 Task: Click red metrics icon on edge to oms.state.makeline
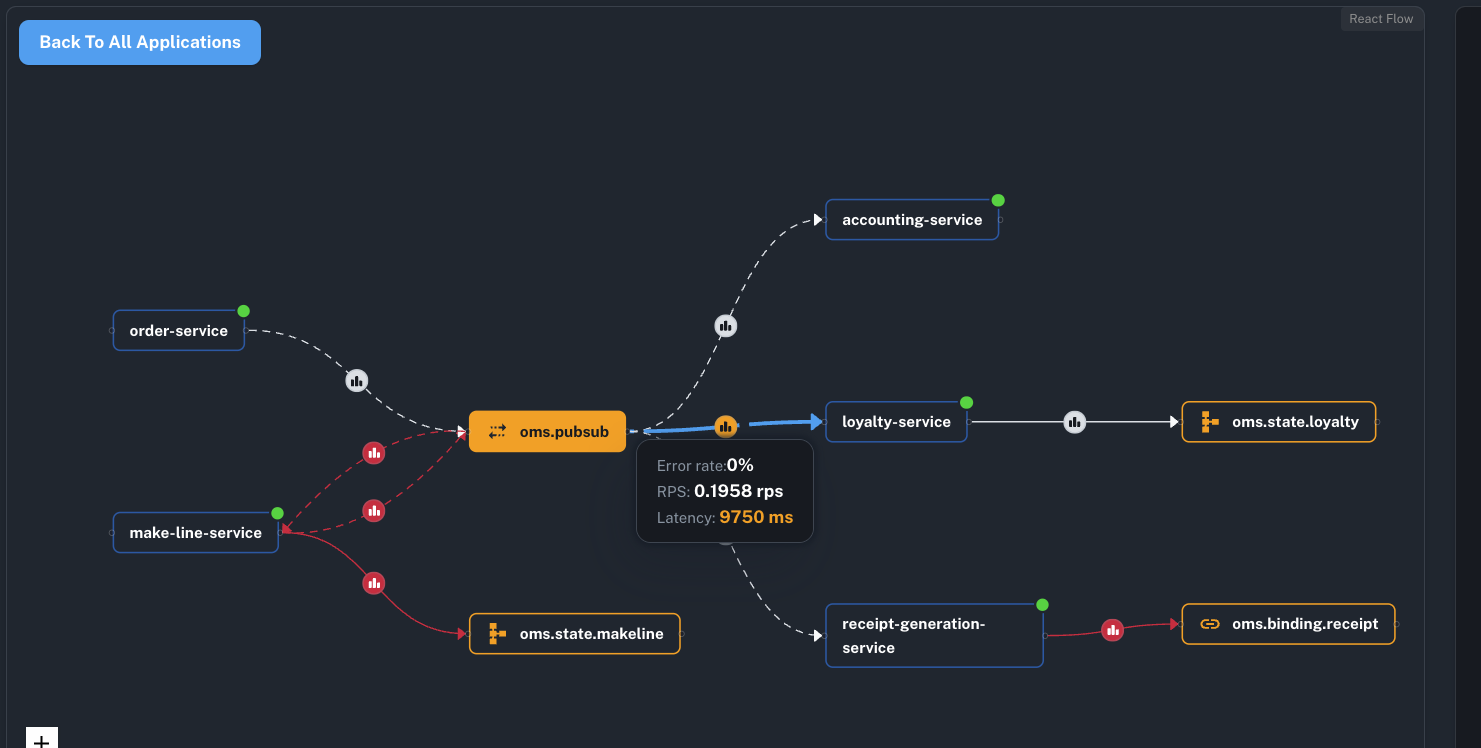[374, 583]
